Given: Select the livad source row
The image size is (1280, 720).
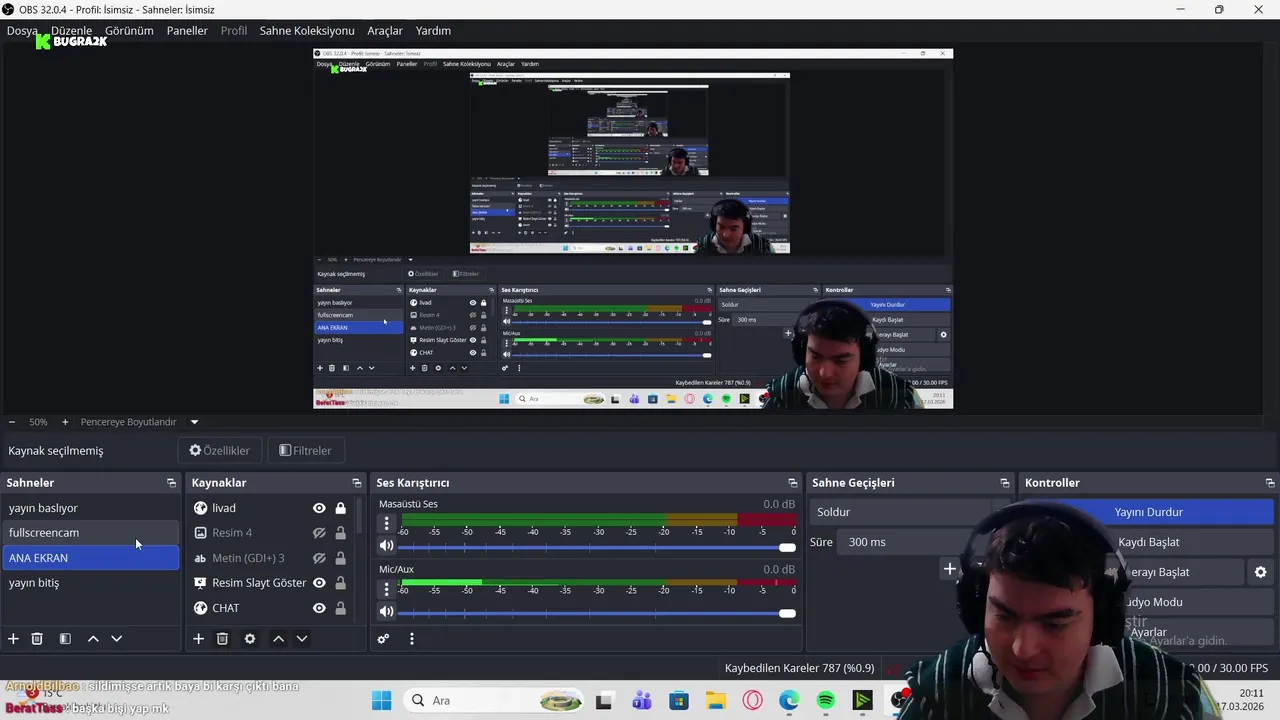Looking at the screenshot, I should 270,508.
